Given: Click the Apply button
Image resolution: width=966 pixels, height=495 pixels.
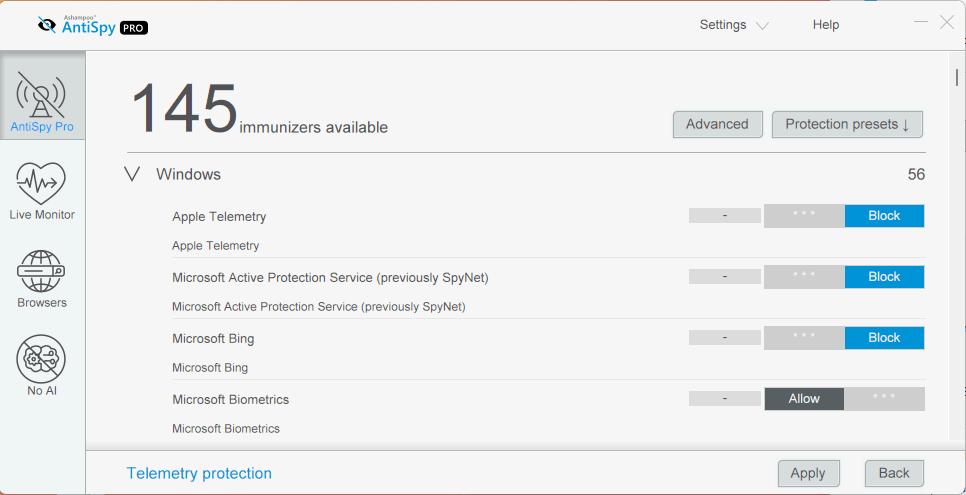Looking at the screenshot, I should [808, 473].
